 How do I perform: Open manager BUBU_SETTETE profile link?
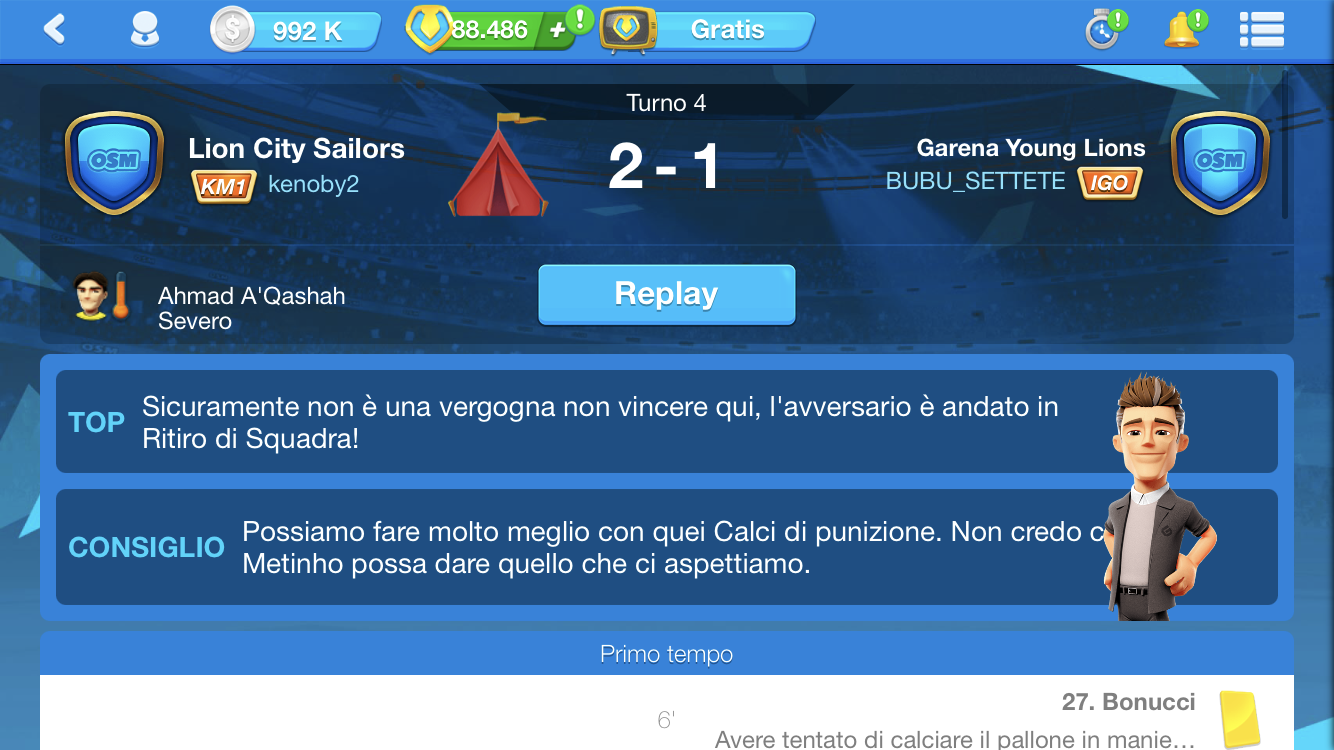975,182
